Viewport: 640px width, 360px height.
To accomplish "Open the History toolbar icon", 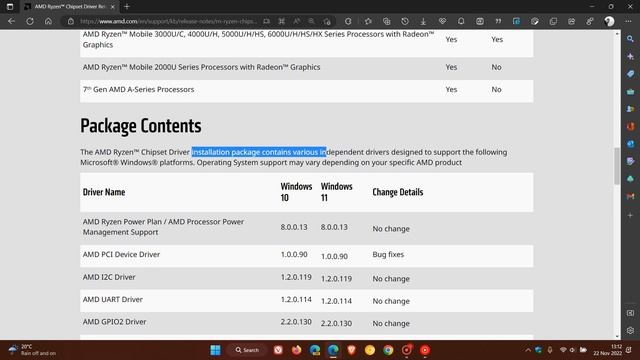I will click(x=405, y=21).
